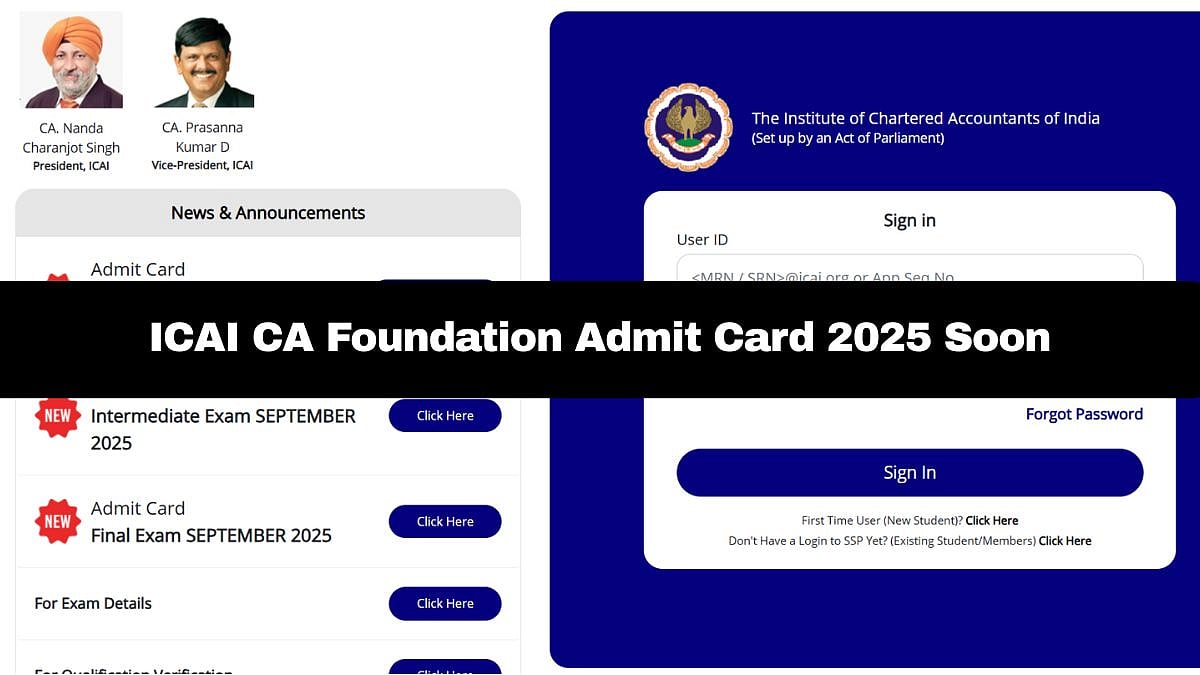Follow the Existing Student/Members Click Here link
Viewport: 1200px width, 675px height.
(1065, 541)
